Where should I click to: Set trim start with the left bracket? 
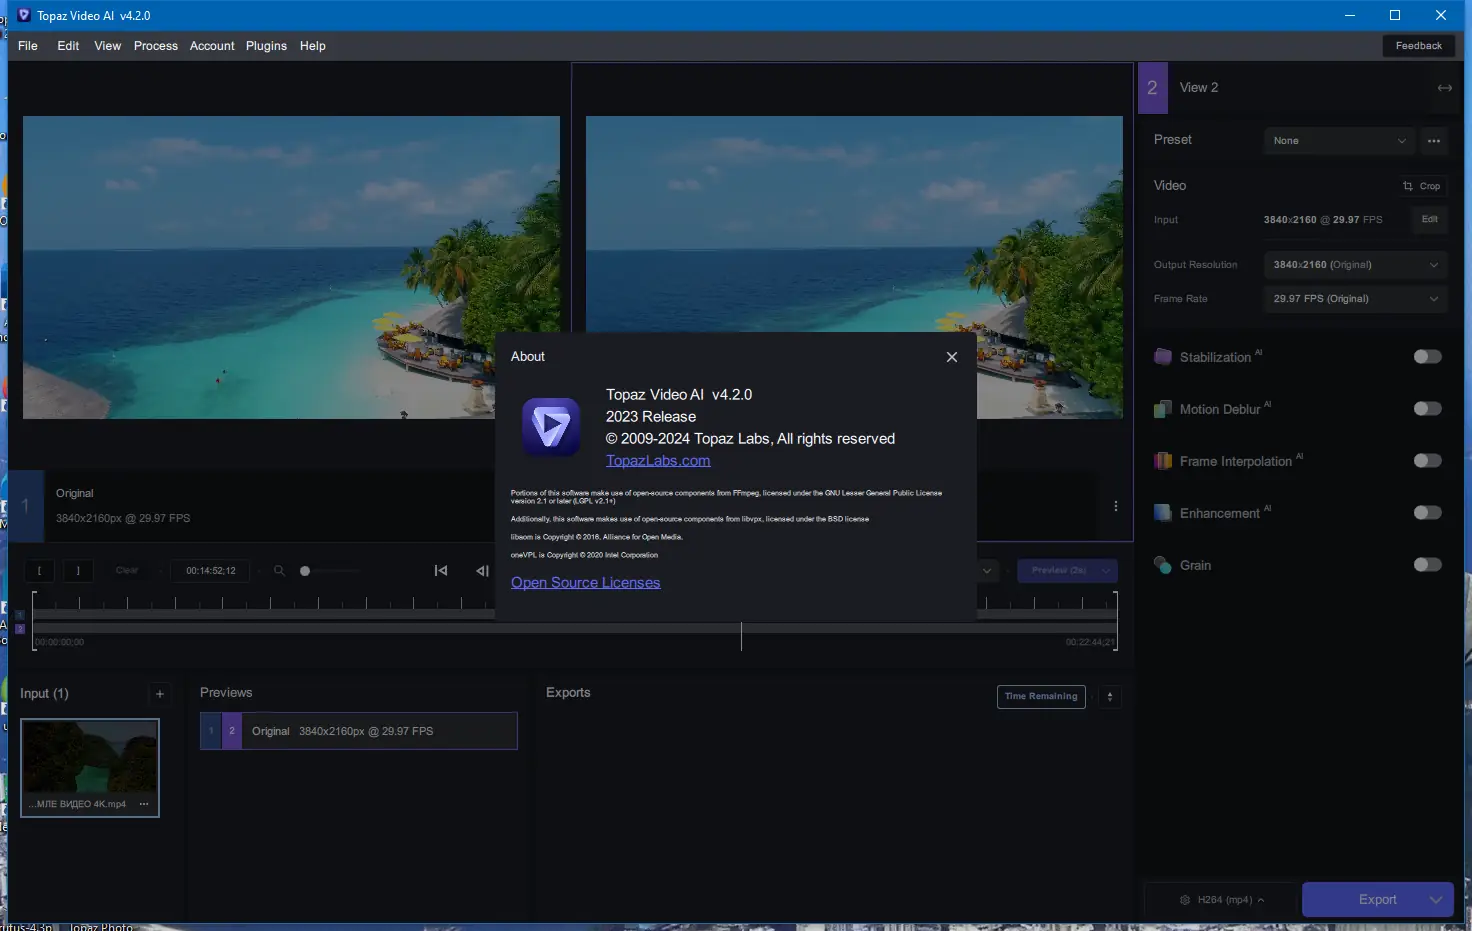coord(39,571)
